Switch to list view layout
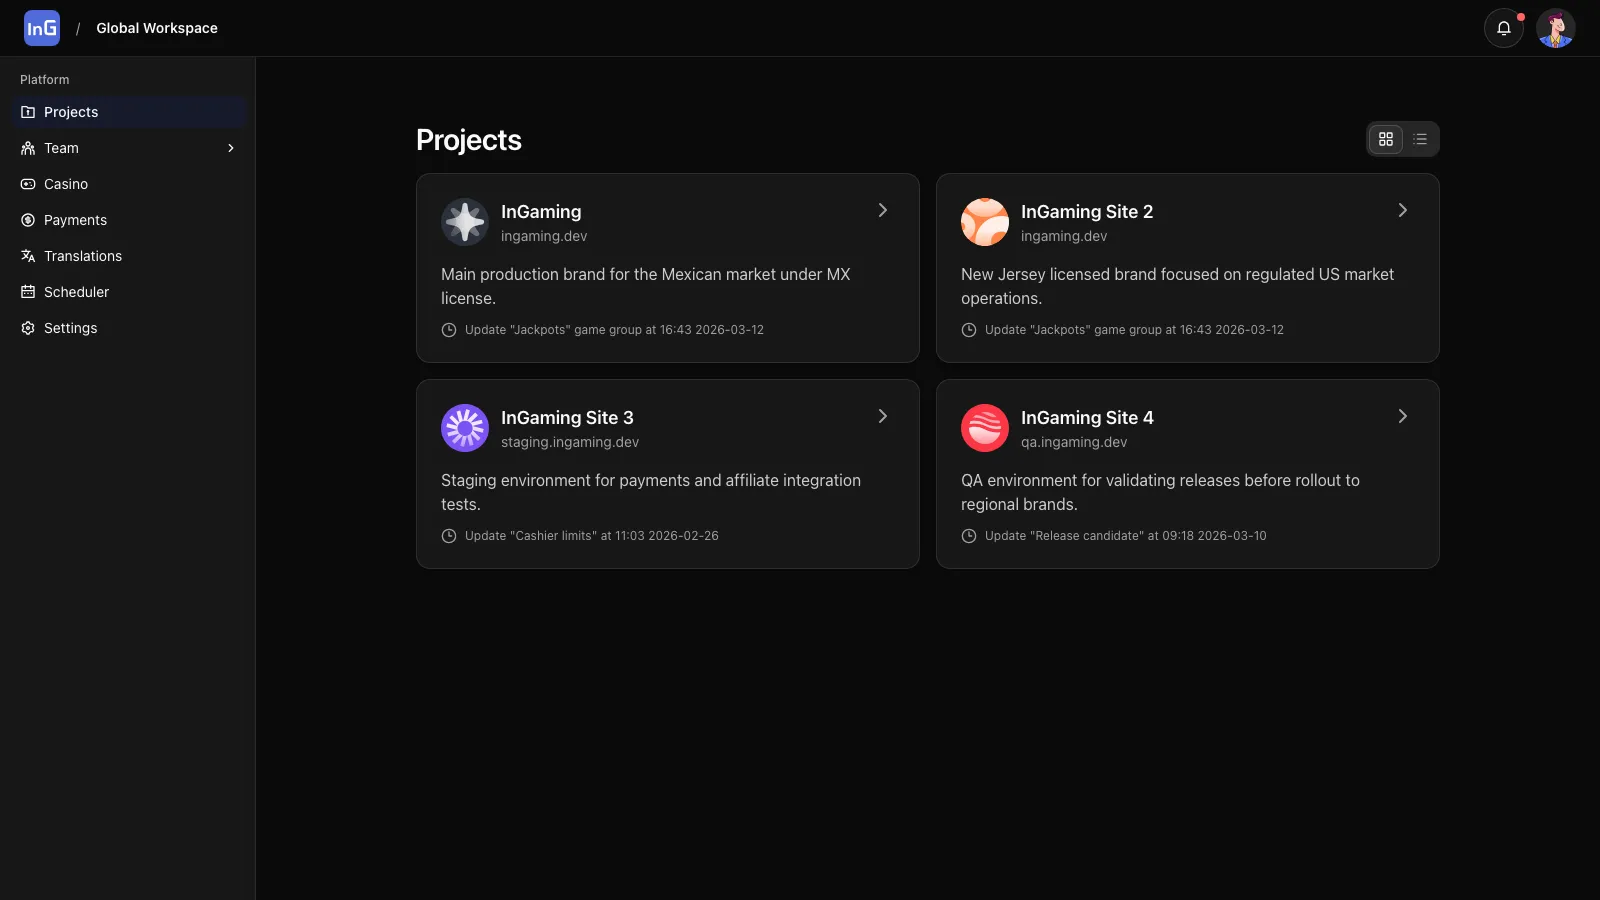1600x900 pixels. (1420, 139)
